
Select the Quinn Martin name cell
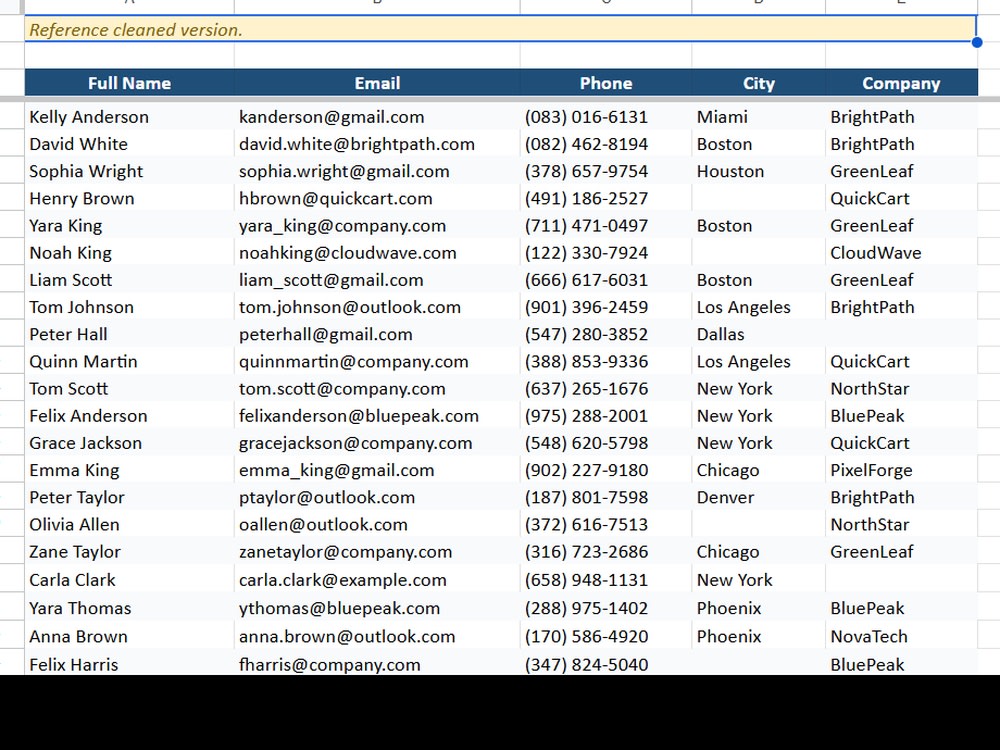pyautogui.click(x=129, y=362)
